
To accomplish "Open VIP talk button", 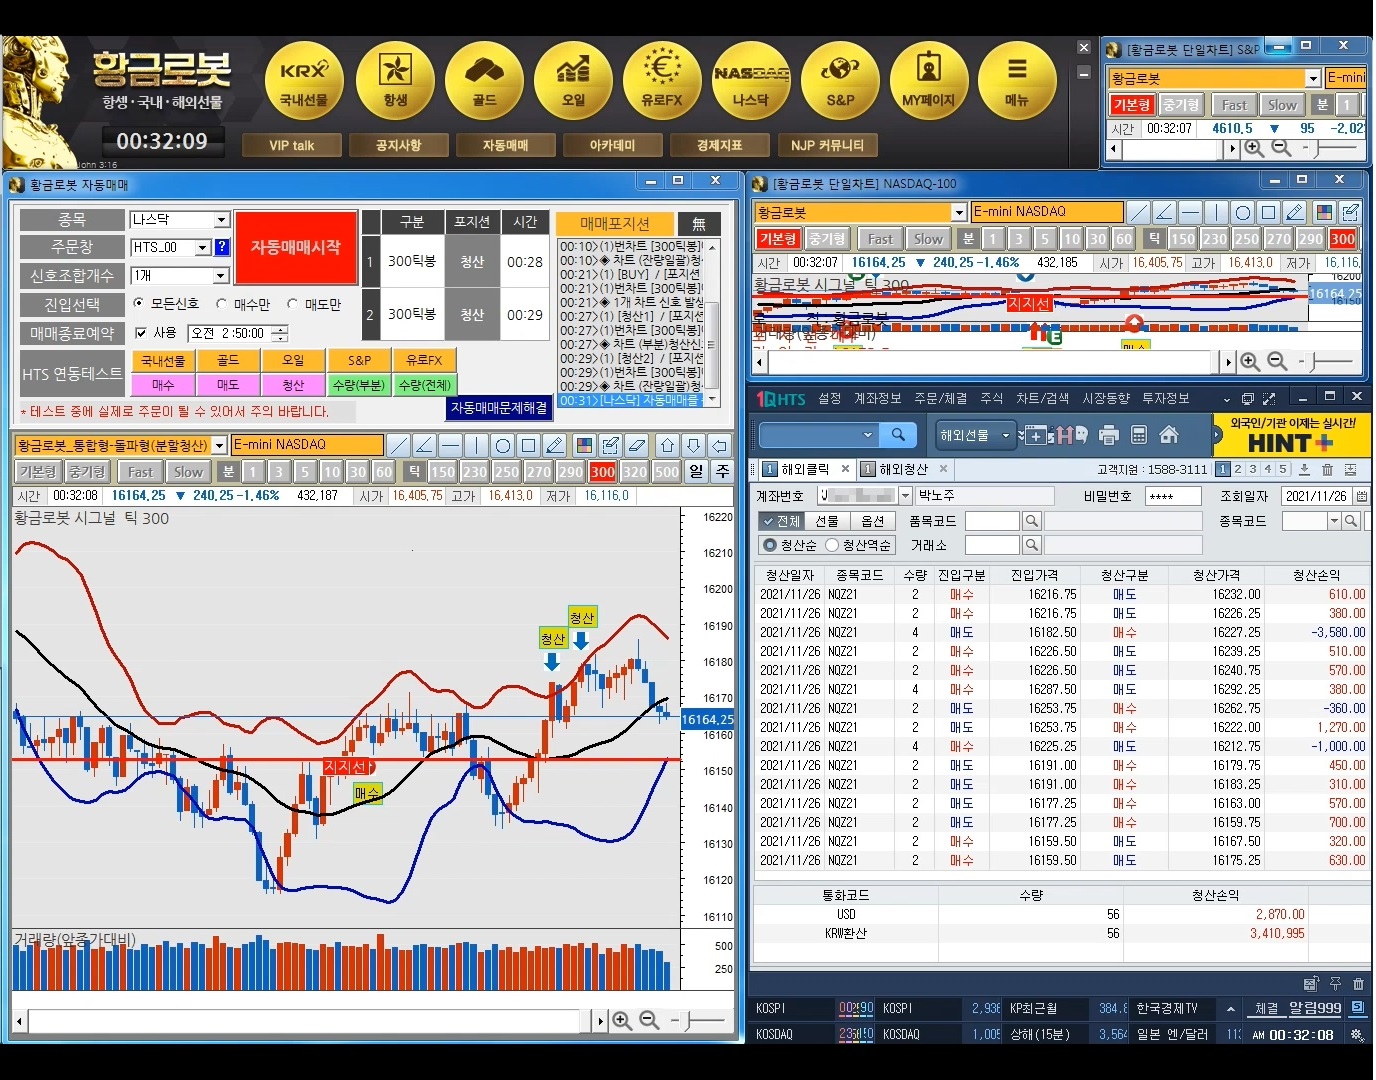I will tap(292, 145).
